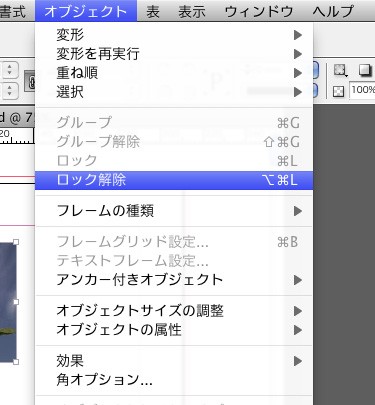Open the フレームの種類 submenu
The width and height of the screenshot is (375, 405).
[174, 211]
